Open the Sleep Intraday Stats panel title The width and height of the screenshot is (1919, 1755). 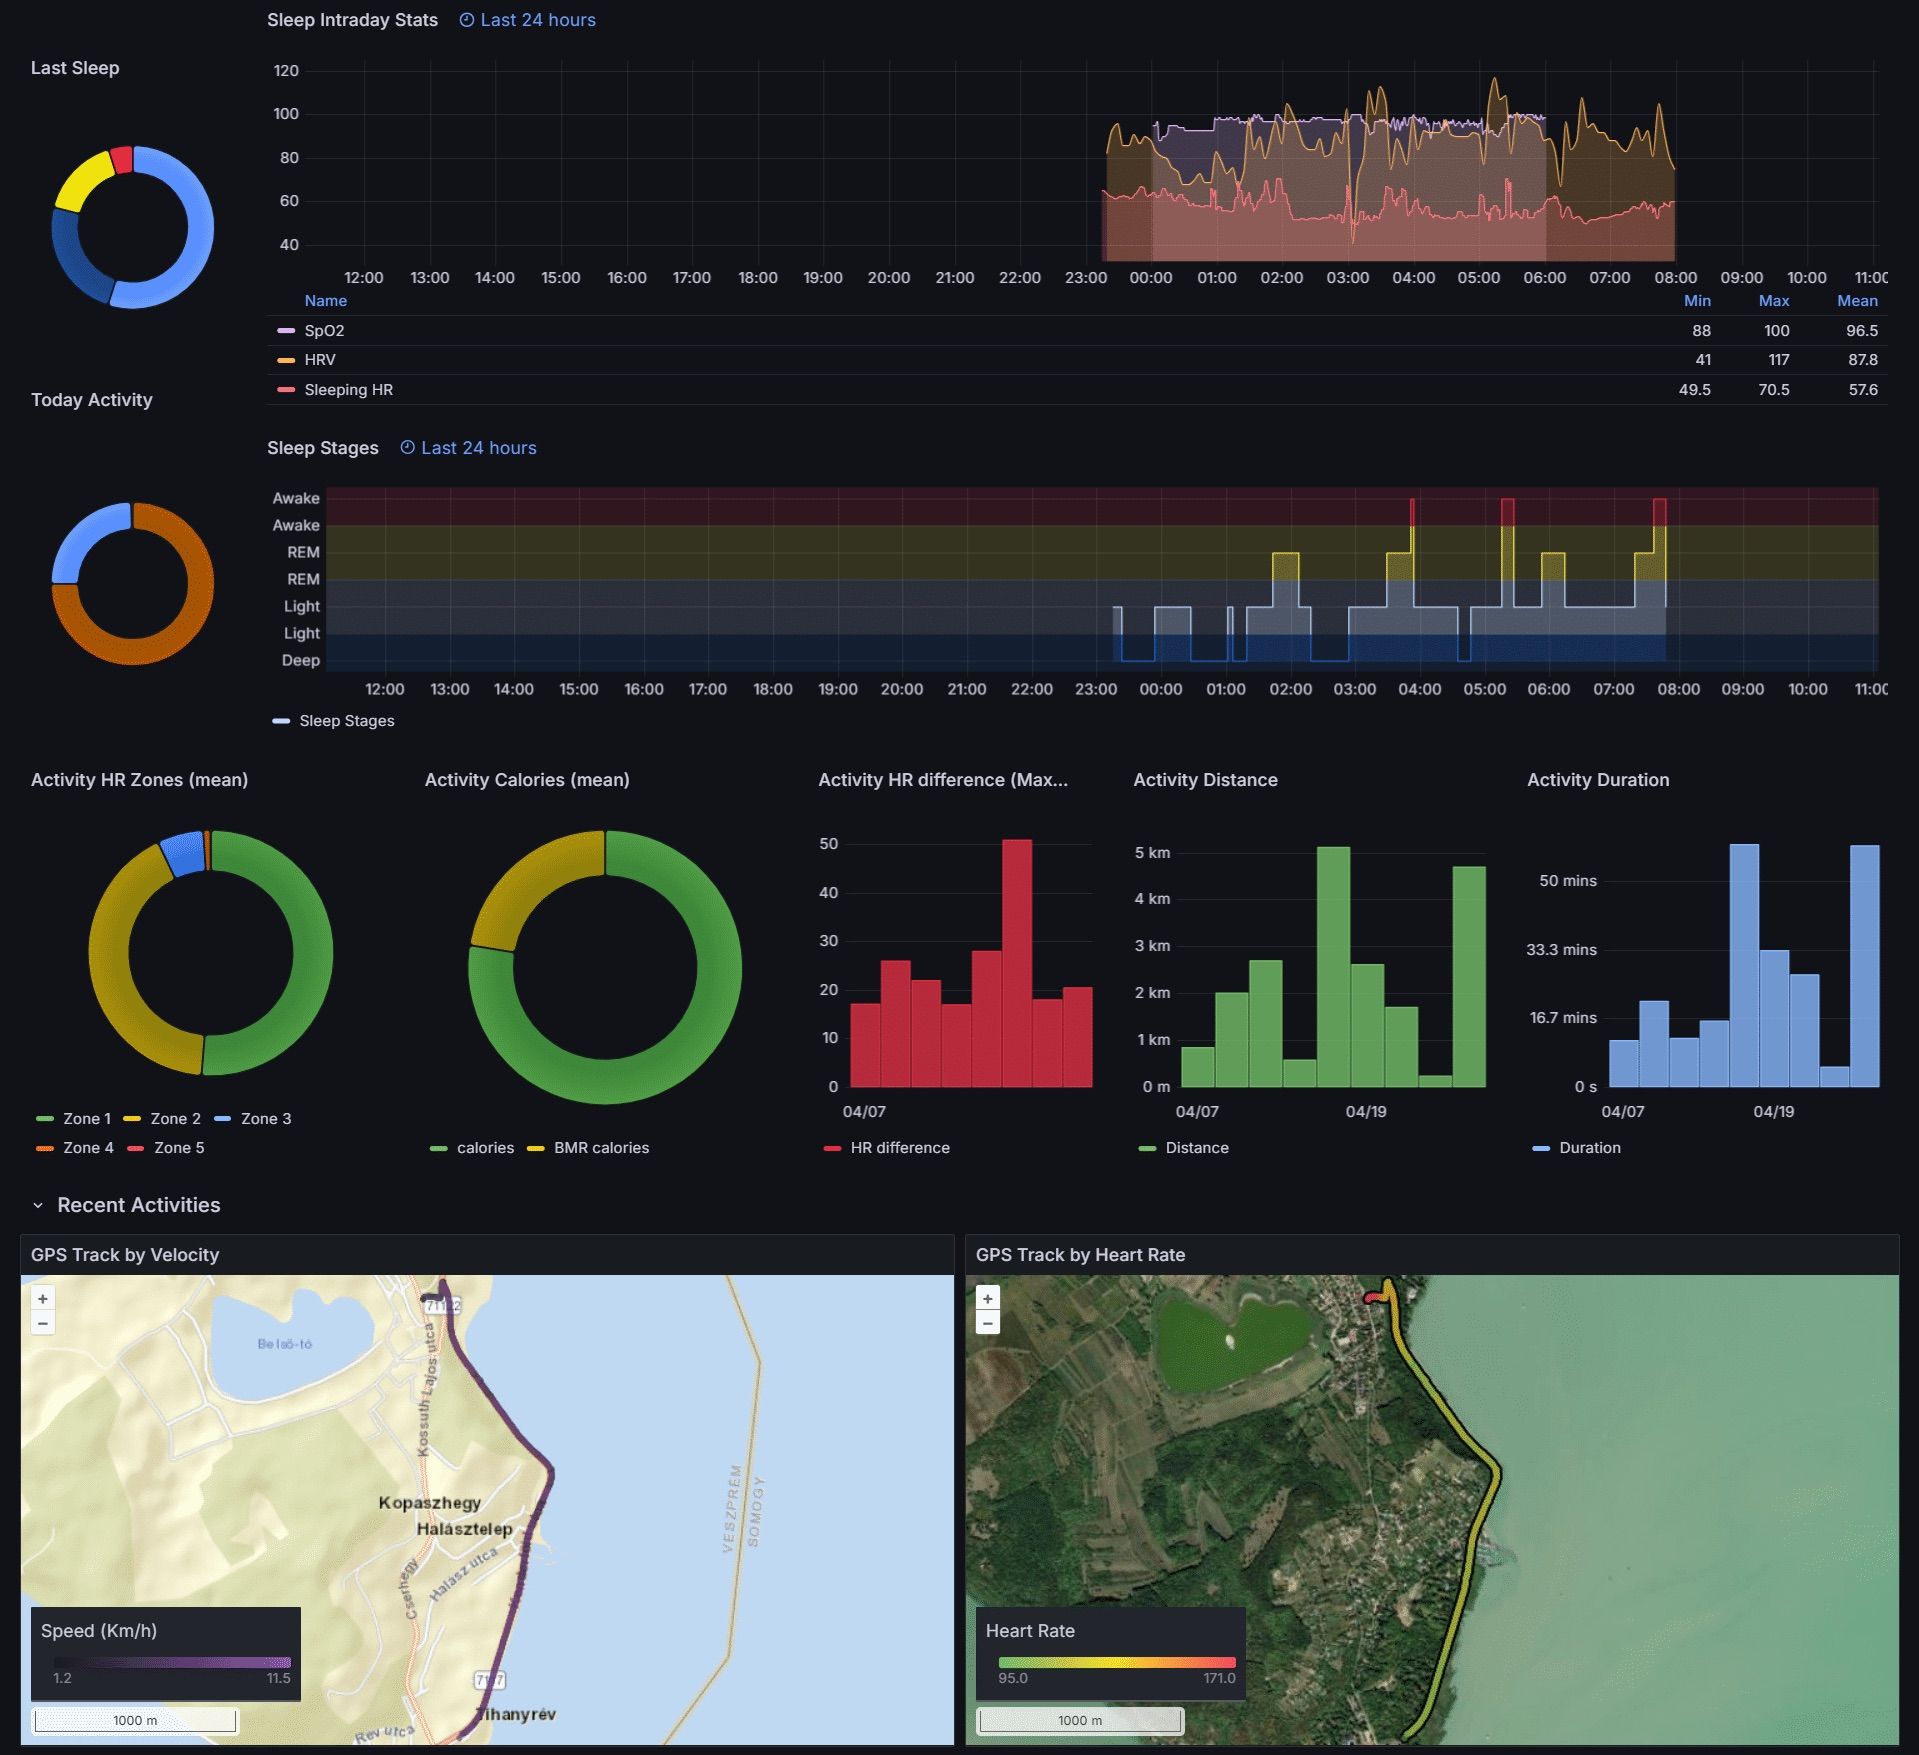point(352,20)
